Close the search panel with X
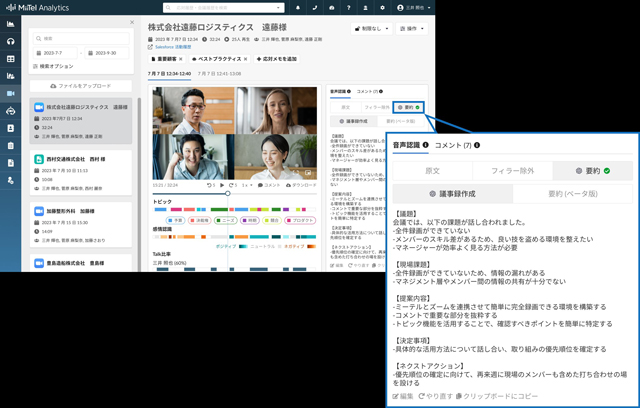 [132, 22]
